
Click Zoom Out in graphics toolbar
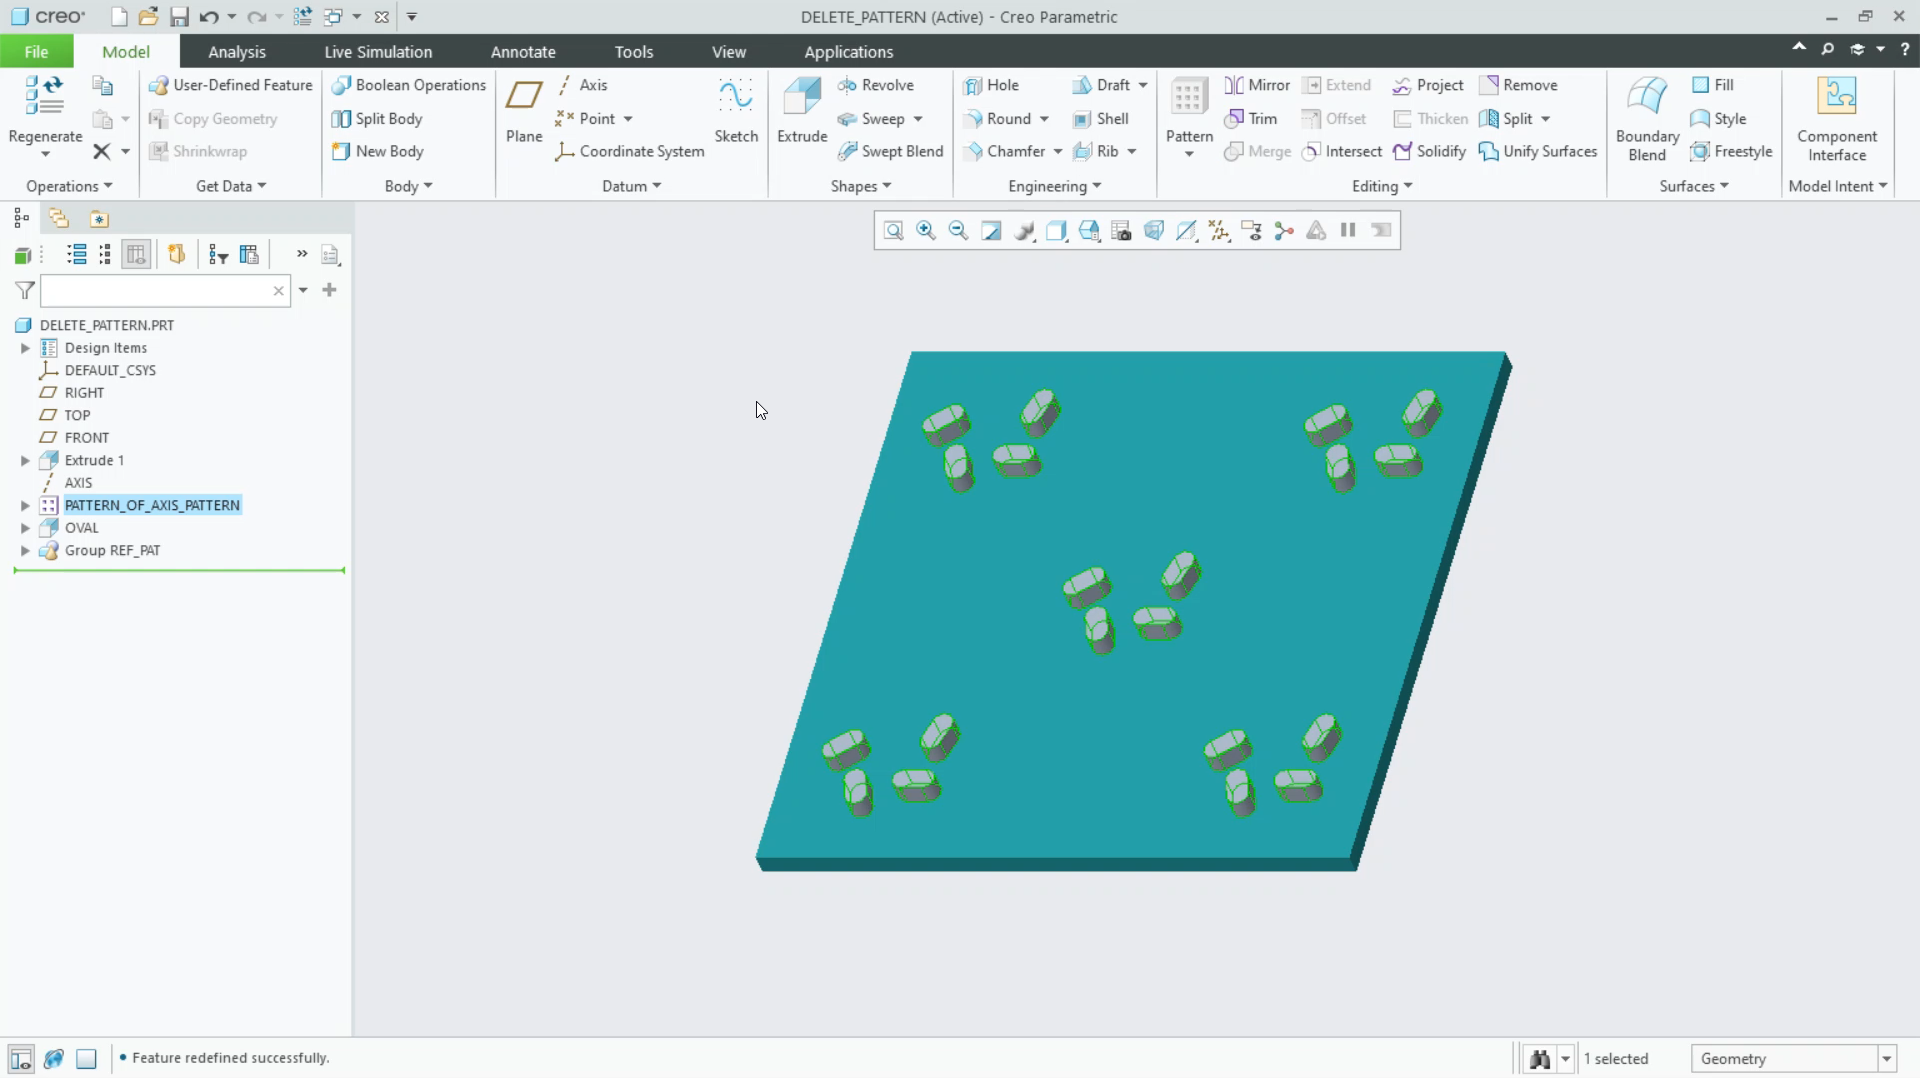tap(958, 231)
